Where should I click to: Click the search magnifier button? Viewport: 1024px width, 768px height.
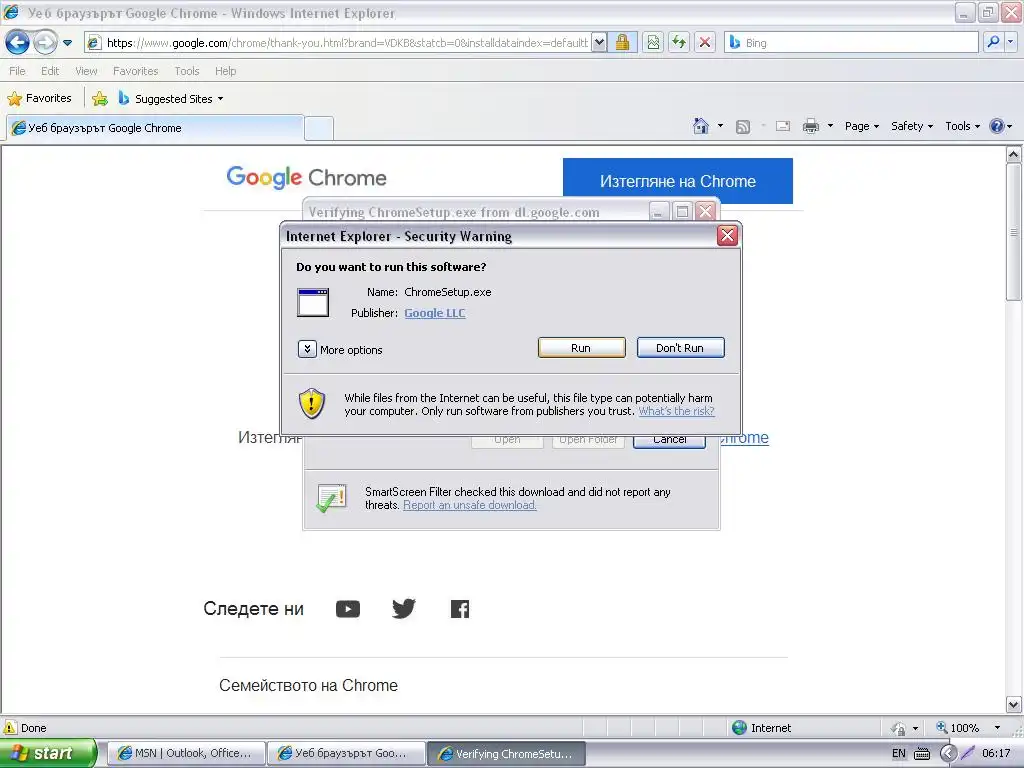coord(993,42)
